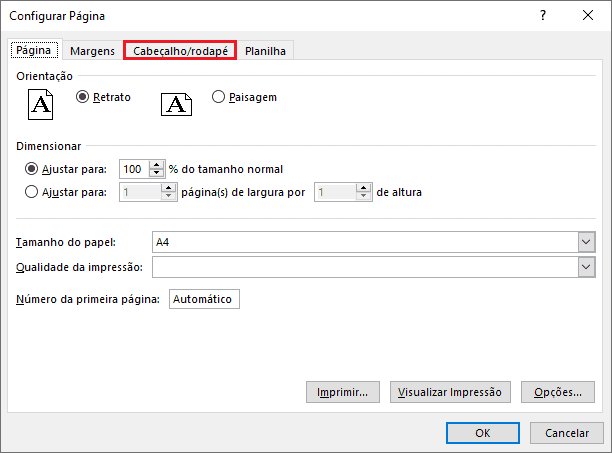Click the pages wide input field
The image size is (612, 453).
pyautogui.click(x=141, y=192)
